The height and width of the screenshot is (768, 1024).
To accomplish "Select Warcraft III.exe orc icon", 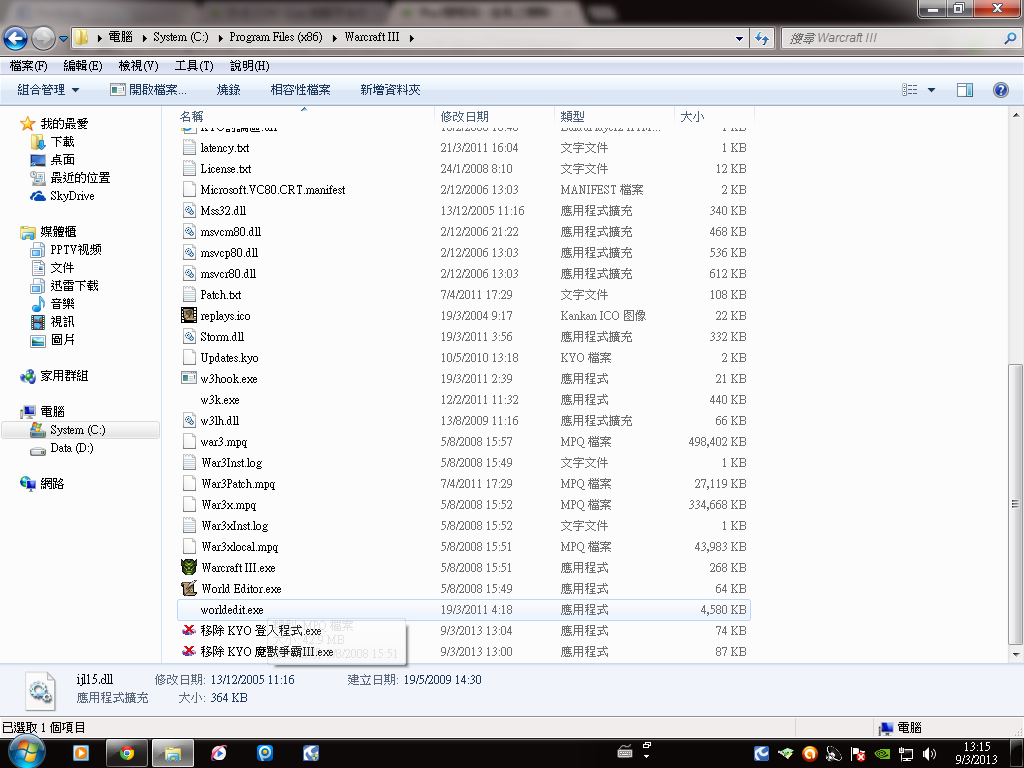I will (x=189, y=568).
